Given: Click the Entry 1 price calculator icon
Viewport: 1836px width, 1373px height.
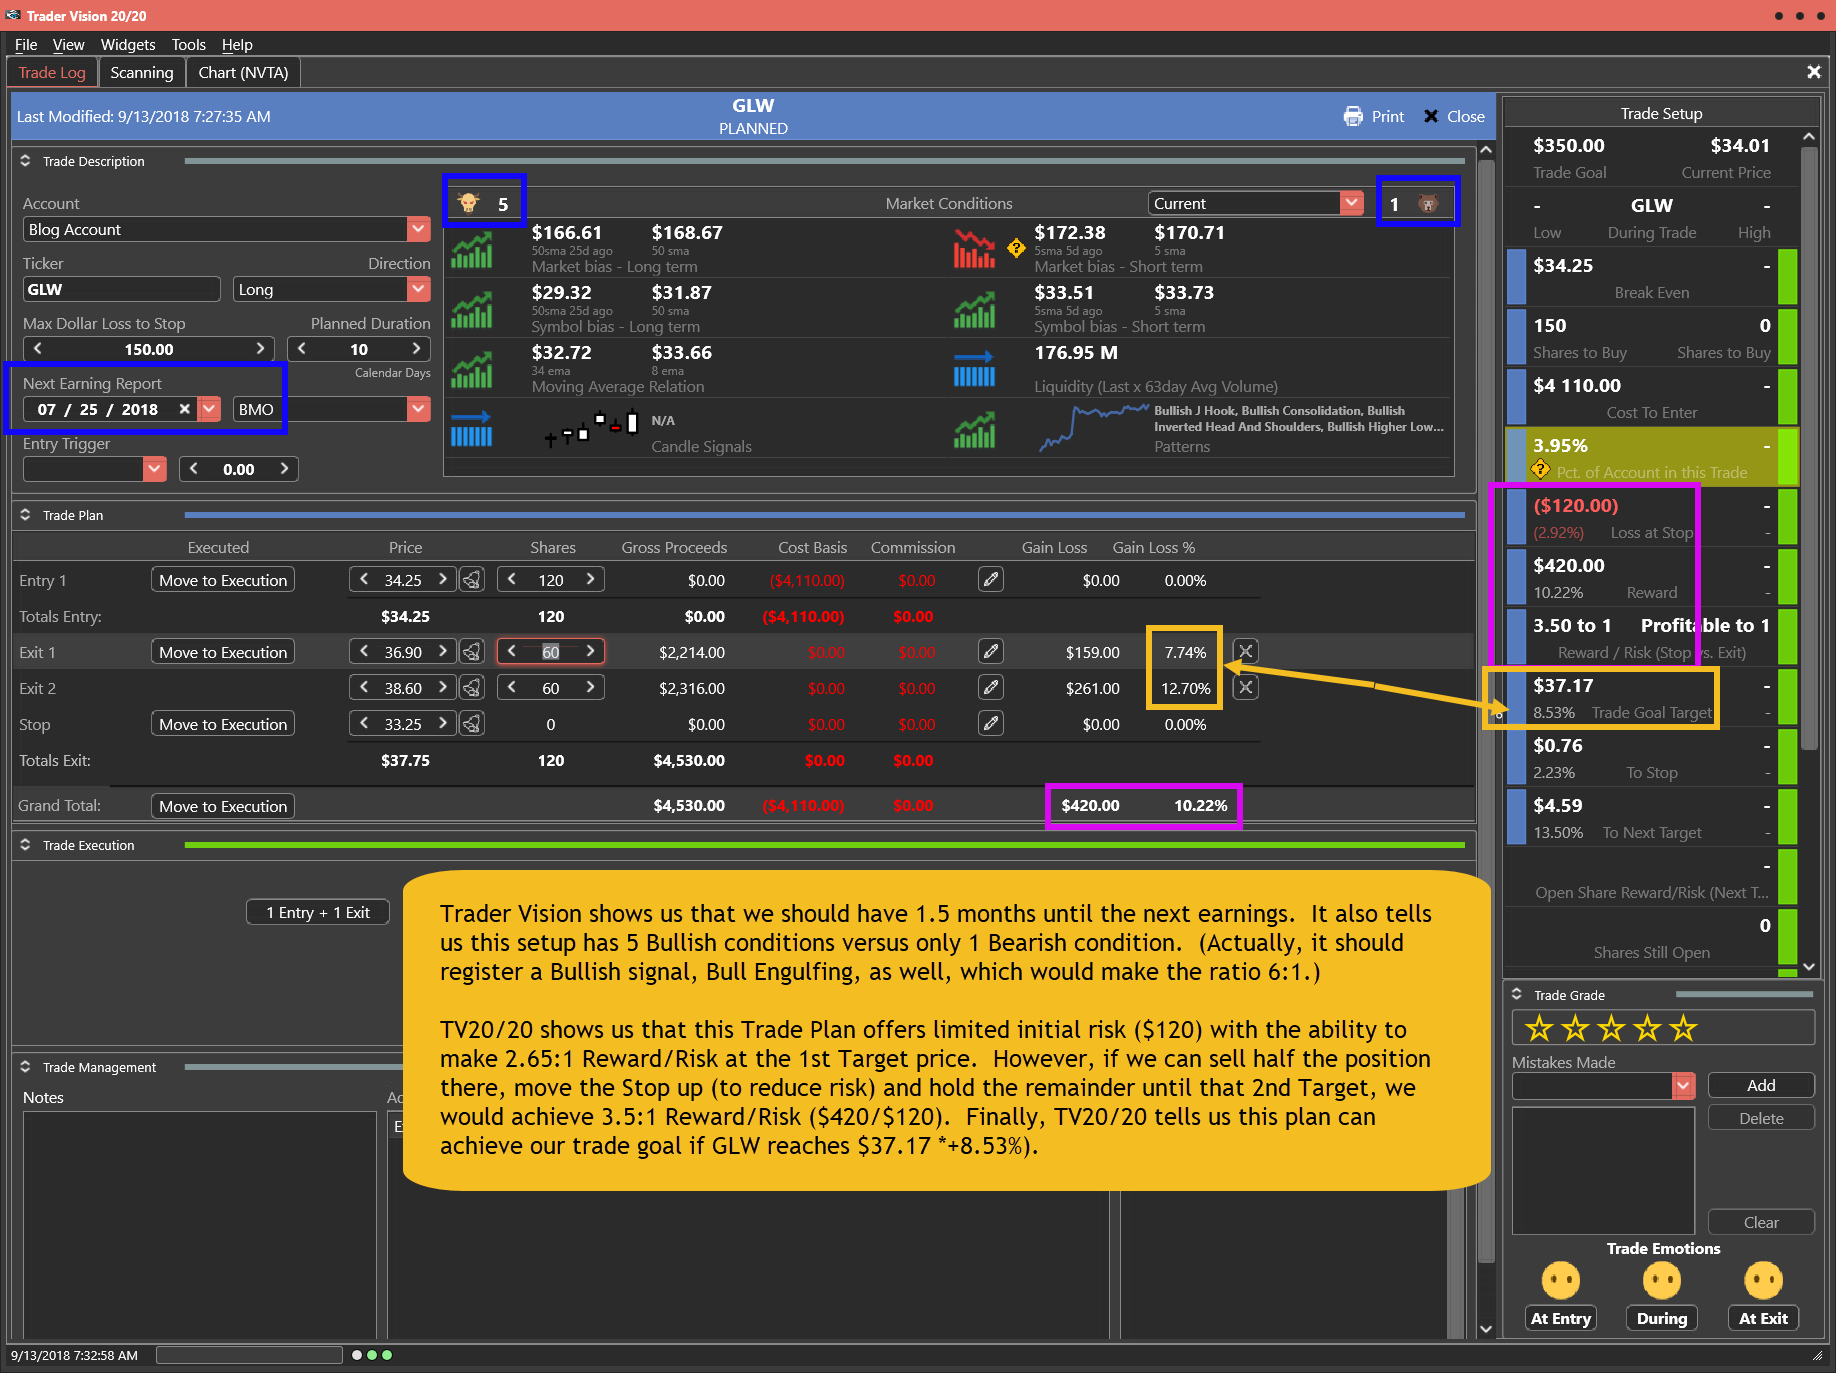Looking at the screenshot, I should tap(472, 579).
